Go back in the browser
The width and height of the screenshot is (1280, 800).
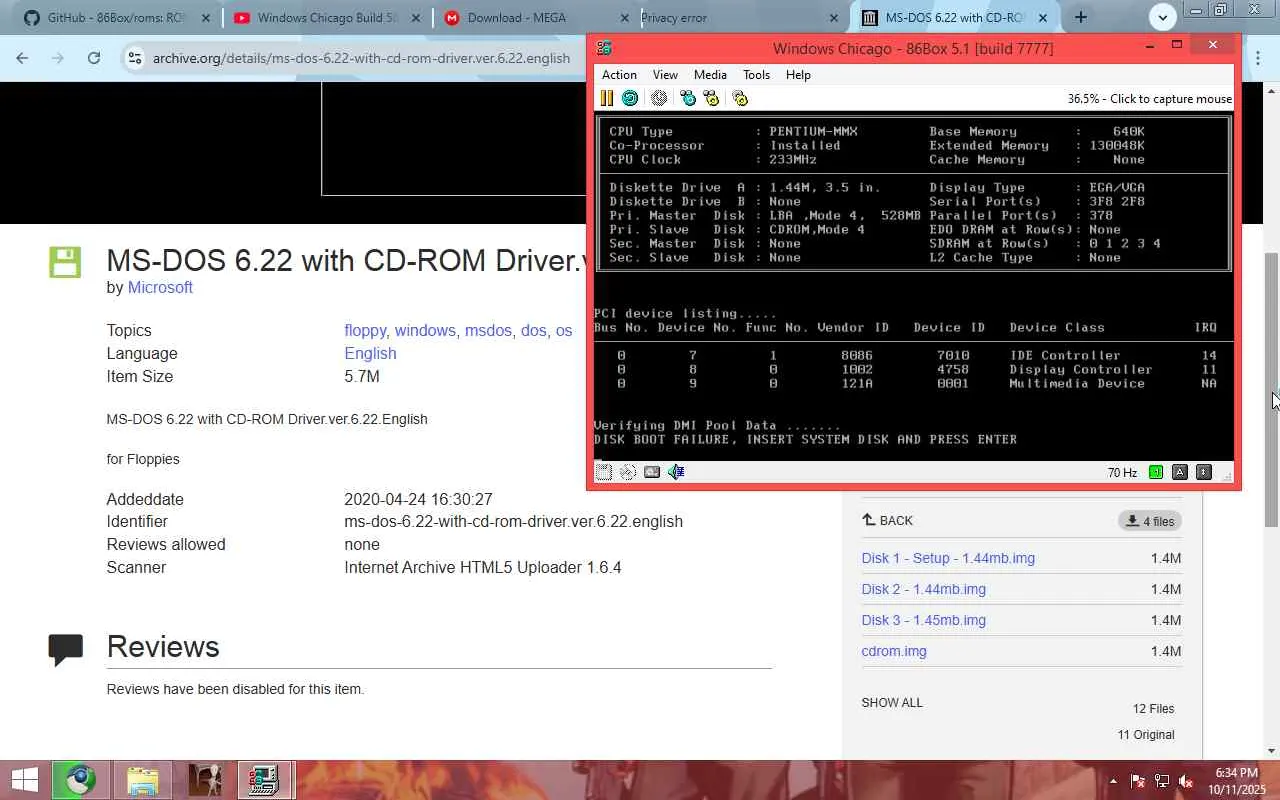pyautogui.click(x=22, y=58)
